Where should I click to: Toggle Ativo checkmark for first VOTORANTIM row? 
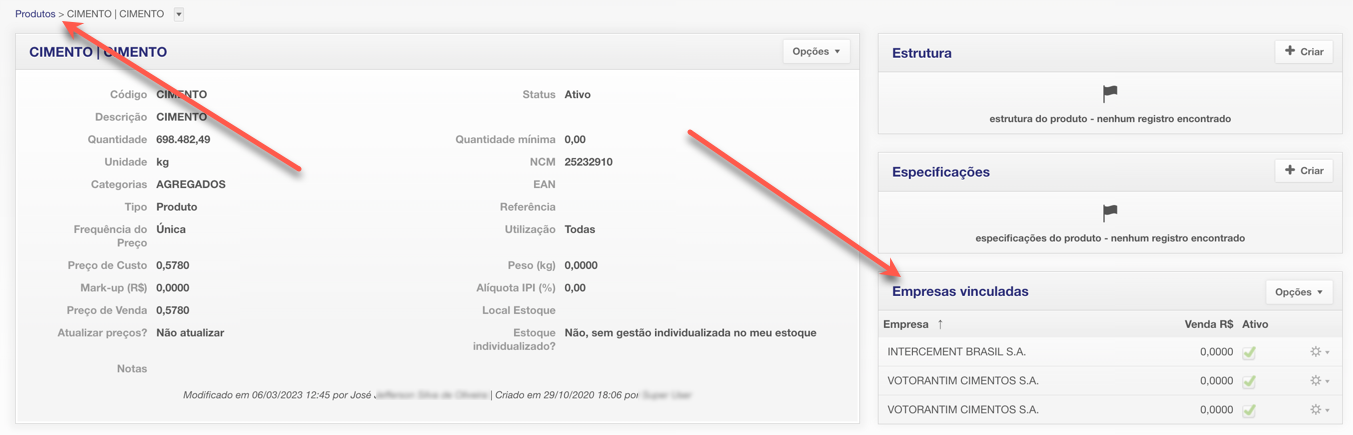1249,381
